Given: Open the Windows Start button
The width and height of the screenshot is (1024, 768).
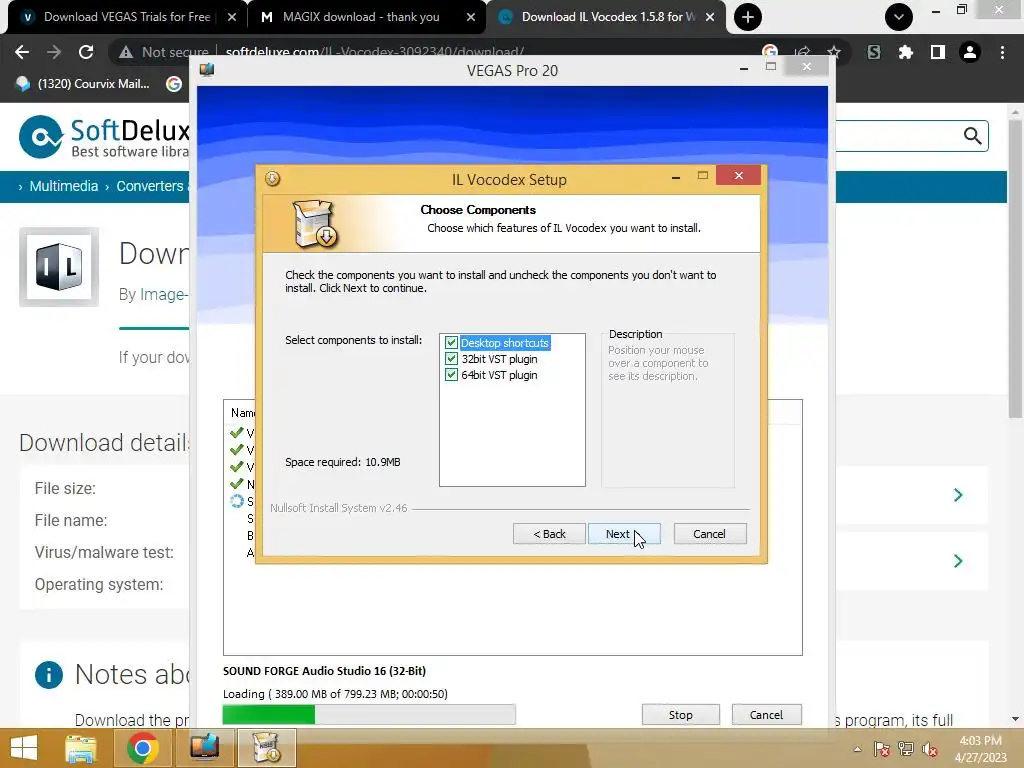Looking at the screenshot, I should click(x=24, y=748).
